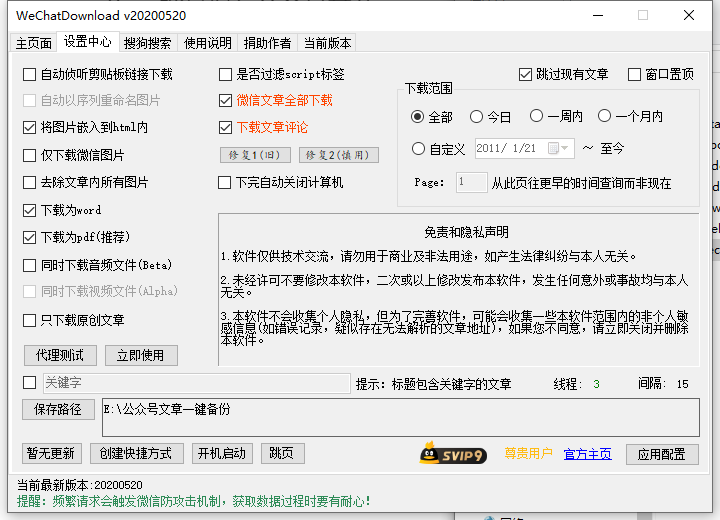Viewport: 720px width, 520px height.
Task: Click the 跳页 button
Action: click(x=282, y=454)
